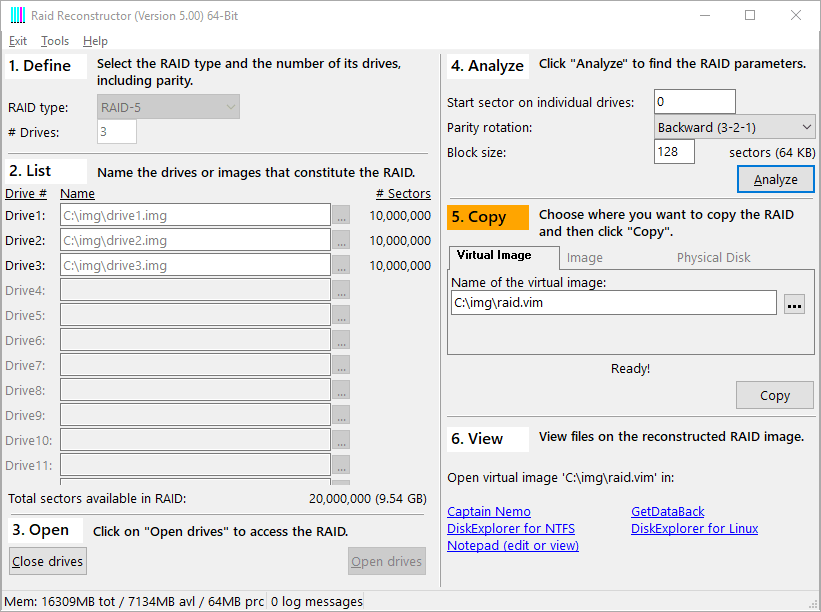Click the browse button for Drive2

pyautogui.click(x=341, y=240)
